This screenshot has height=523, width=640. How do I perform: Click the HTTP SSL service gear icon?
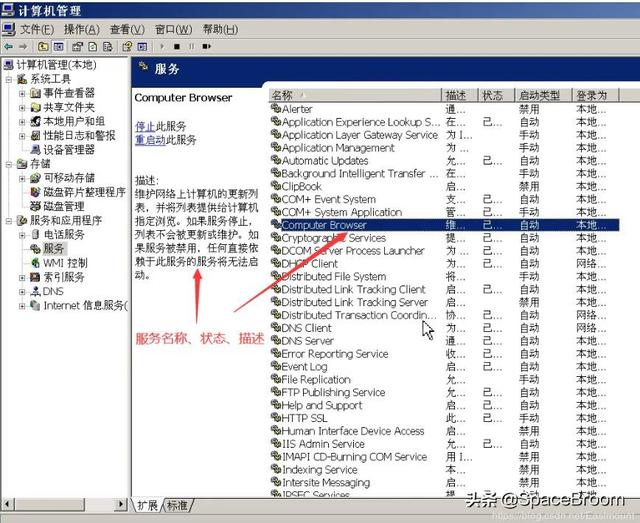pyautogui.click(x=276, y=417)
